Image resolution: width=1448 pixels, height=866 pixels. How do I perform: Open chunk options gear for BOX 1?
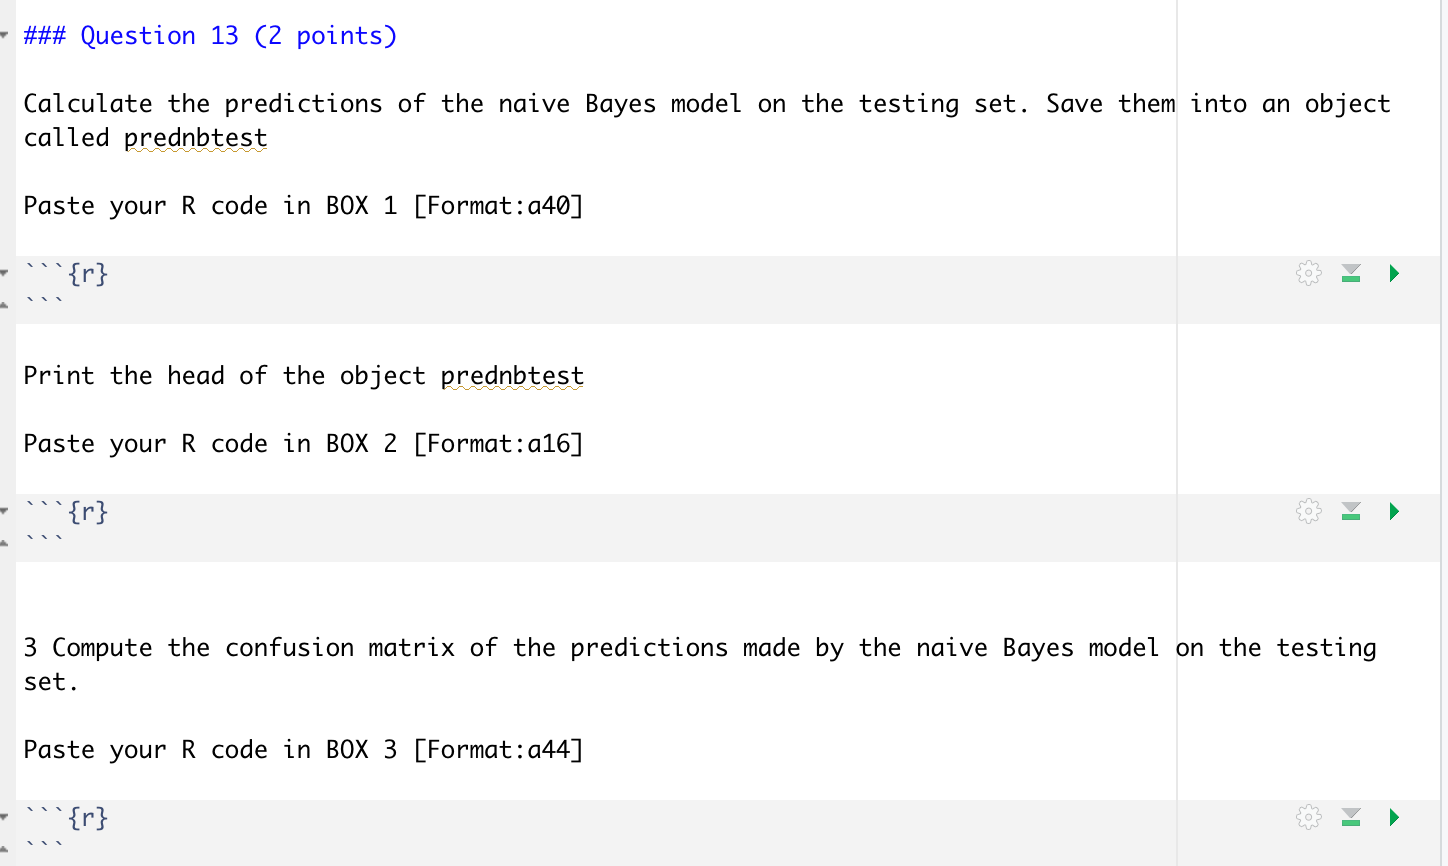click(1308, 273)
